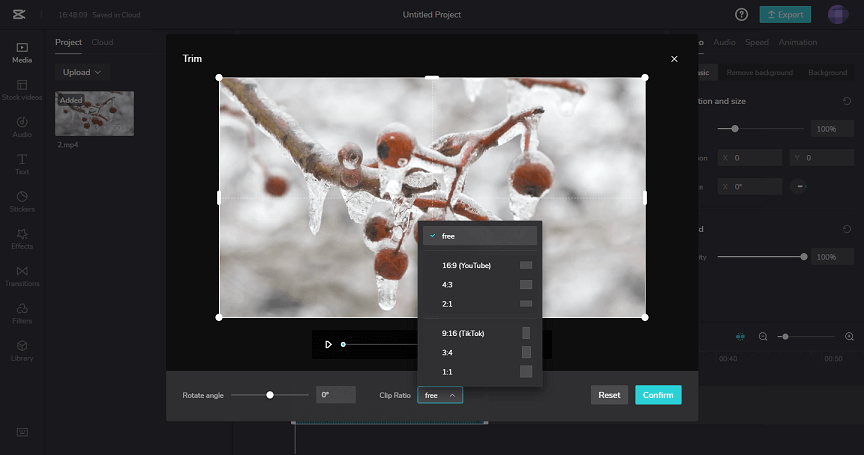Close the Trim dialog
The width and height of the screenshot is (864, 455).
674,59
